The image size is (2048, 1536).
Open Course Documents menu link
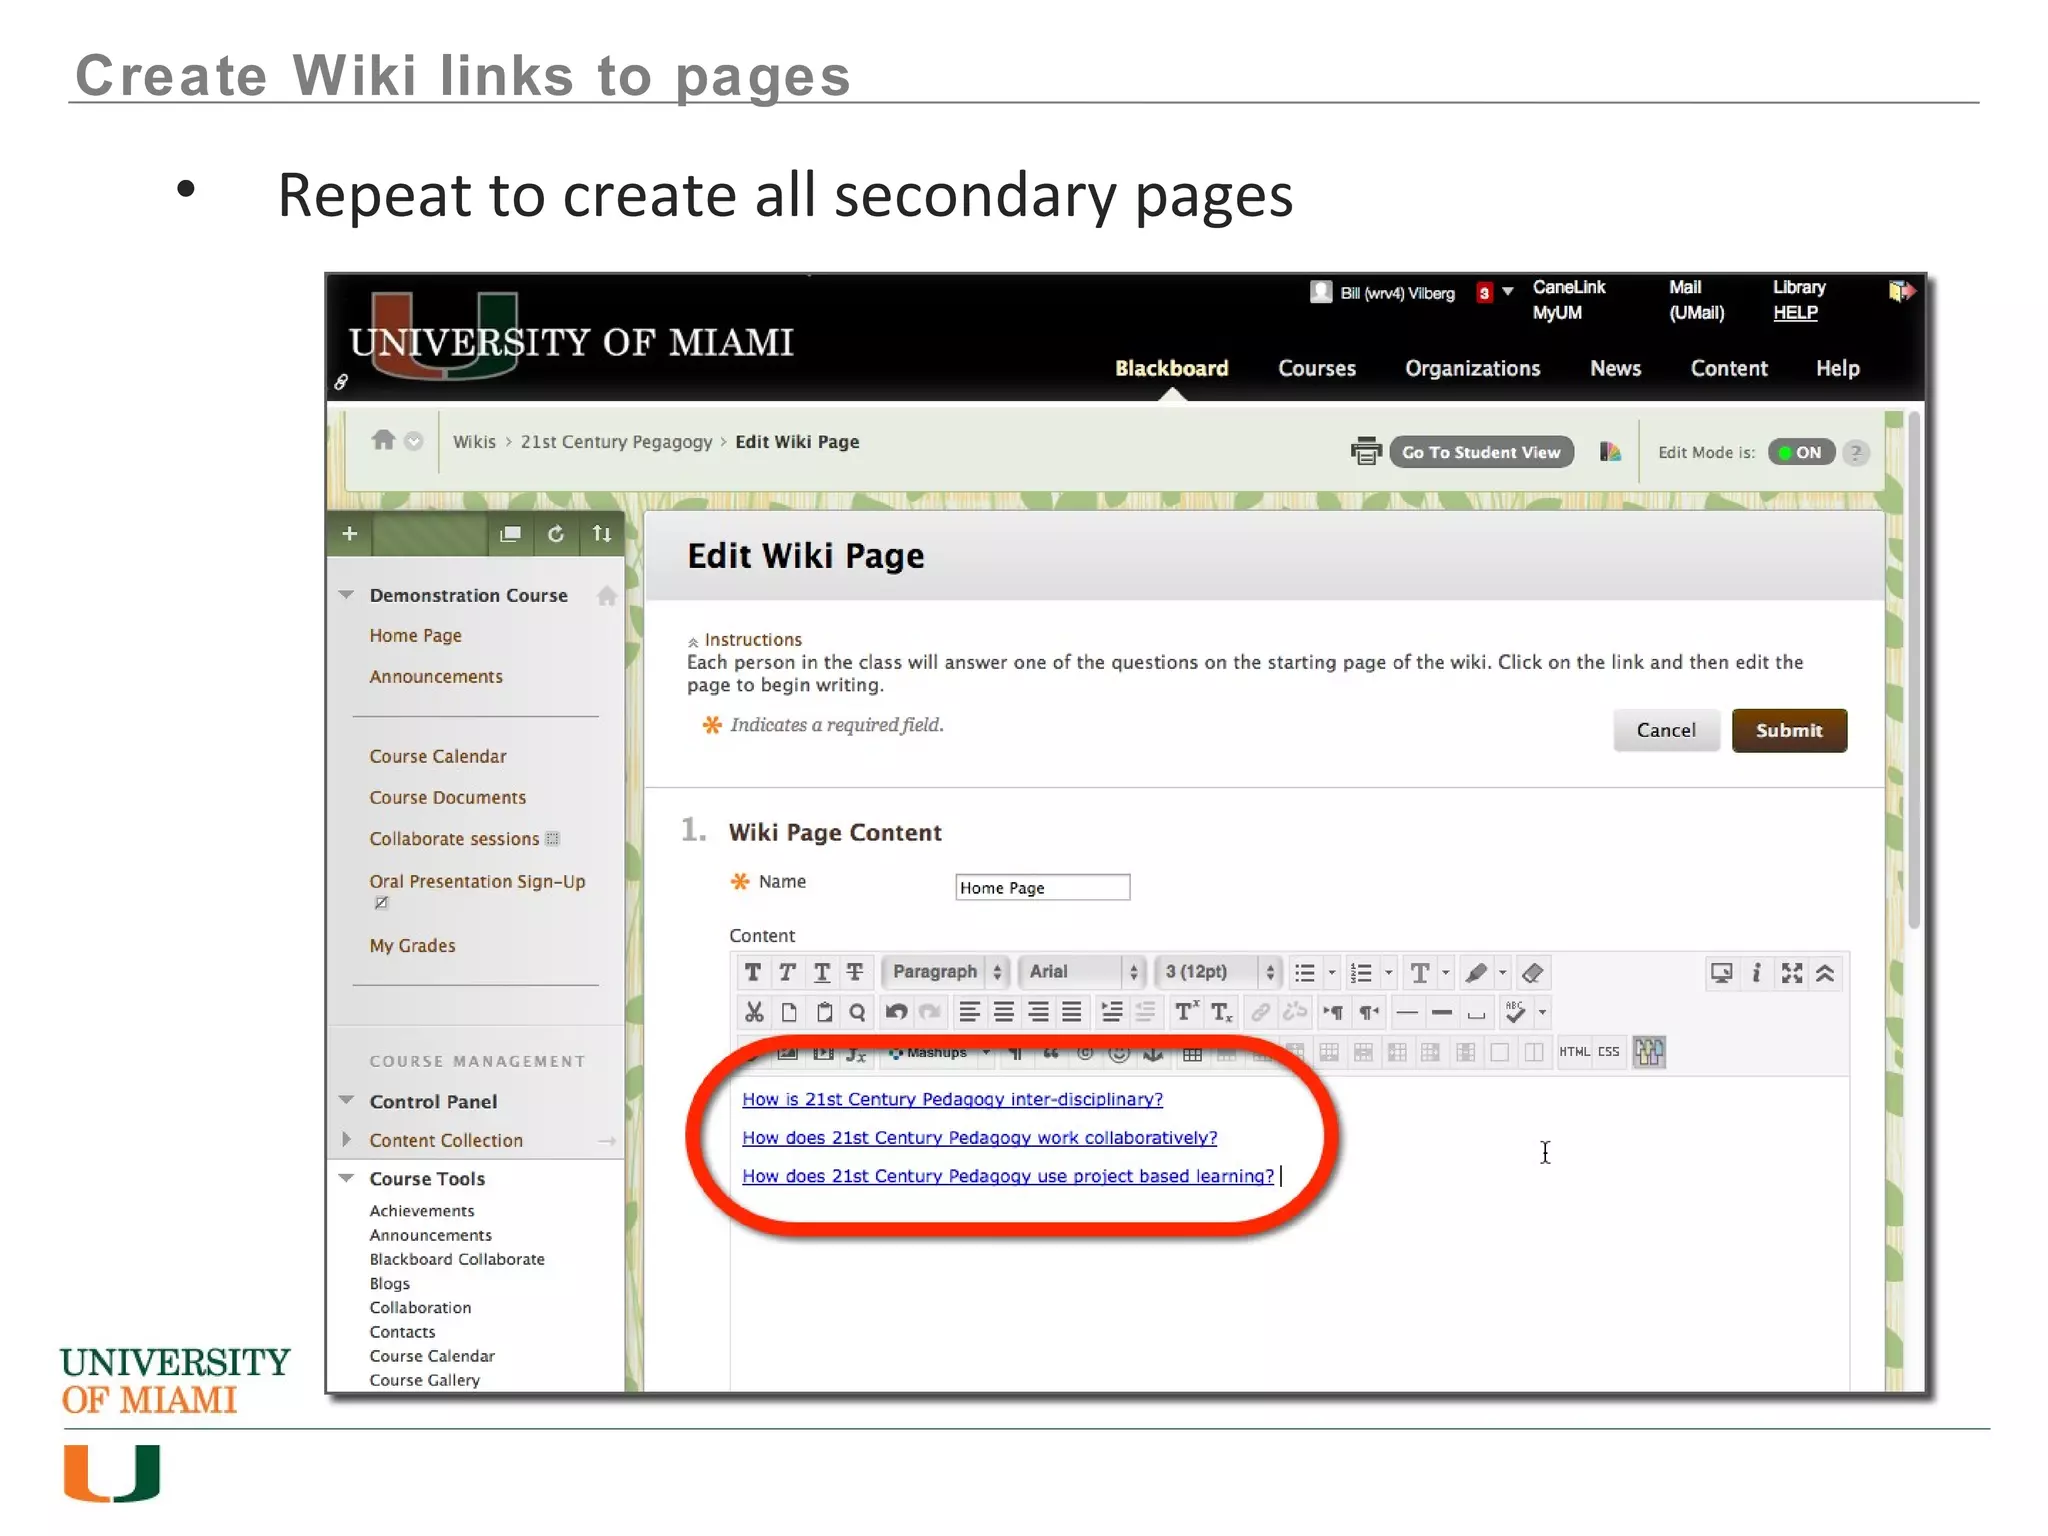point(447,797)
